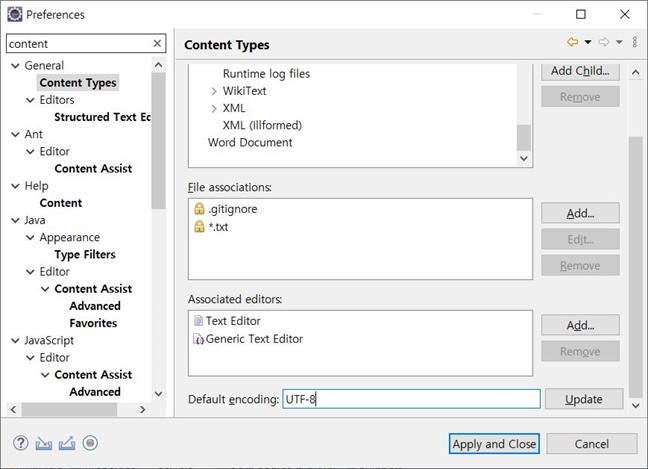
Task: Click the Eclipse icon in title bar
Action: click(x=13, y=14)
